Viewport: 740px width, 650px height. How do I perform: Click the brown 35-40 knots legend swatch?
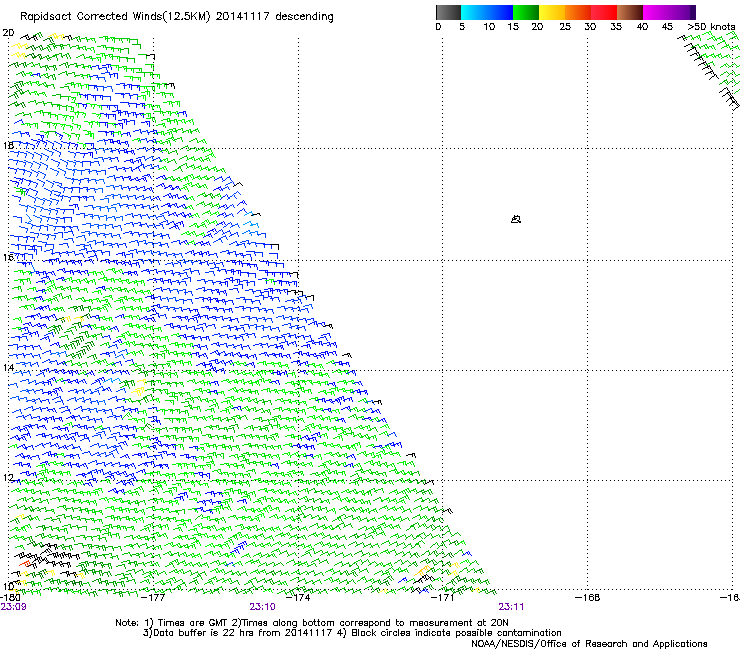[630, 12]
